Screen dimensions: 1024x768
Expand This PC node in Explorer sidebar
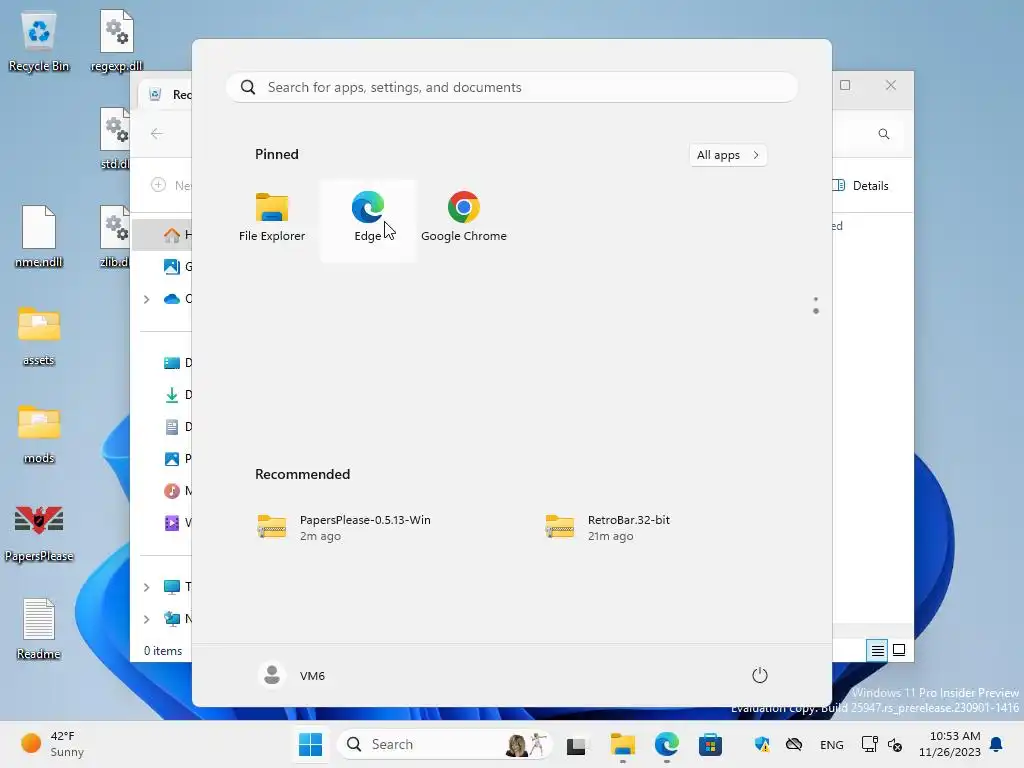146,587
